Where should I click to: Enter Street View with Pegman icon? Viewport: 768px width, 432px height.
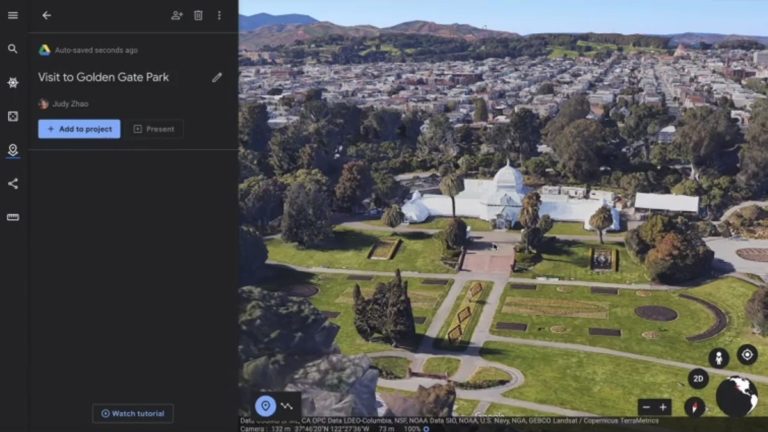pos(718,357)
